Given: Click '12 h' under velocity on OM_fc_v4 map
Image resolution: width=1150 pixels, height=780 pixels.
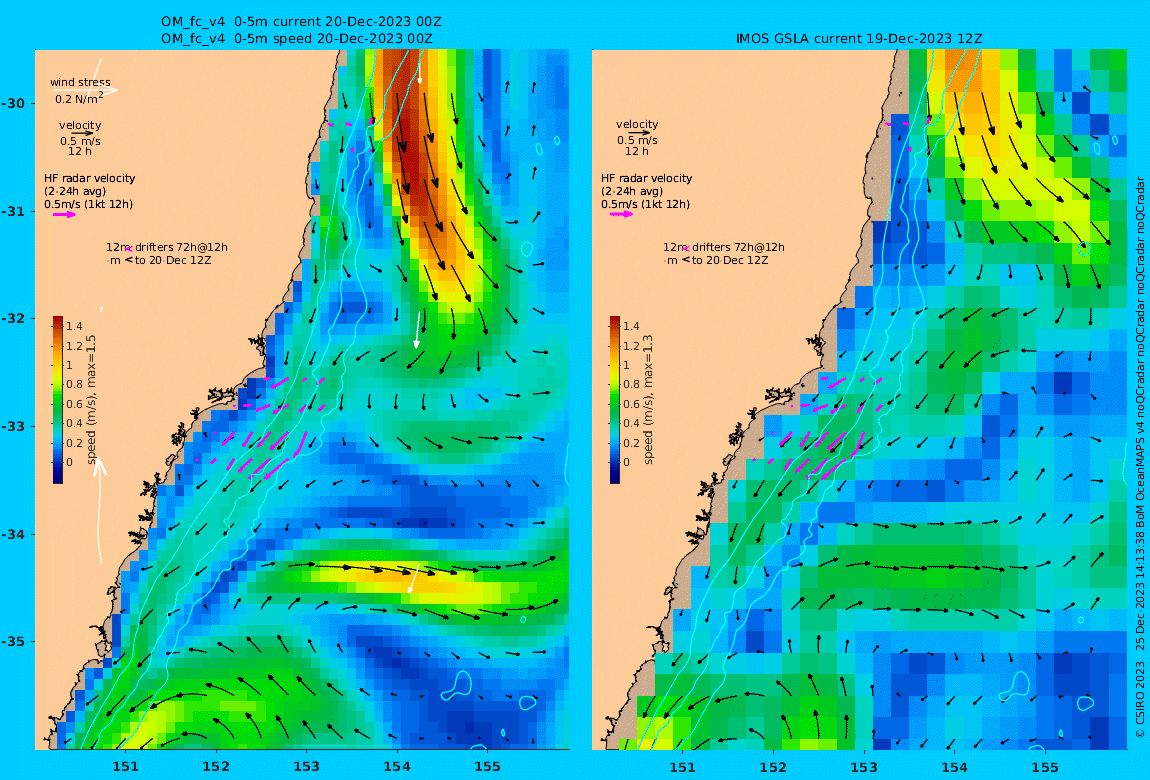Looking at the screenshot, I should [80, 152].
